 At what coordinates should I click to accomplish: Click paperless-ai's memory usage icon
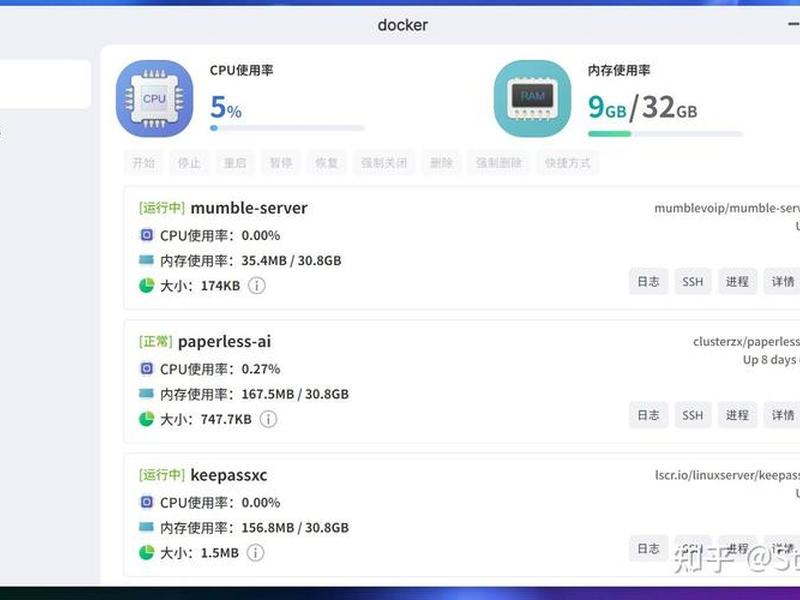click(146, 393)
